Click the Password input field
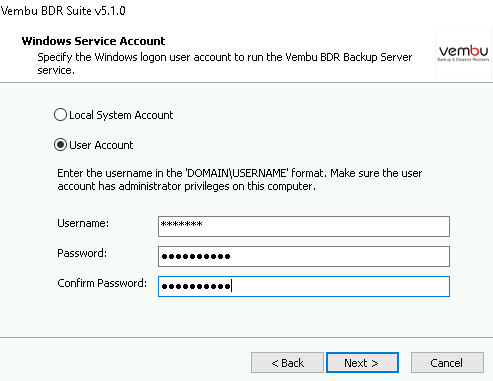This screenshot has width=493, height=381. (304, 256)
